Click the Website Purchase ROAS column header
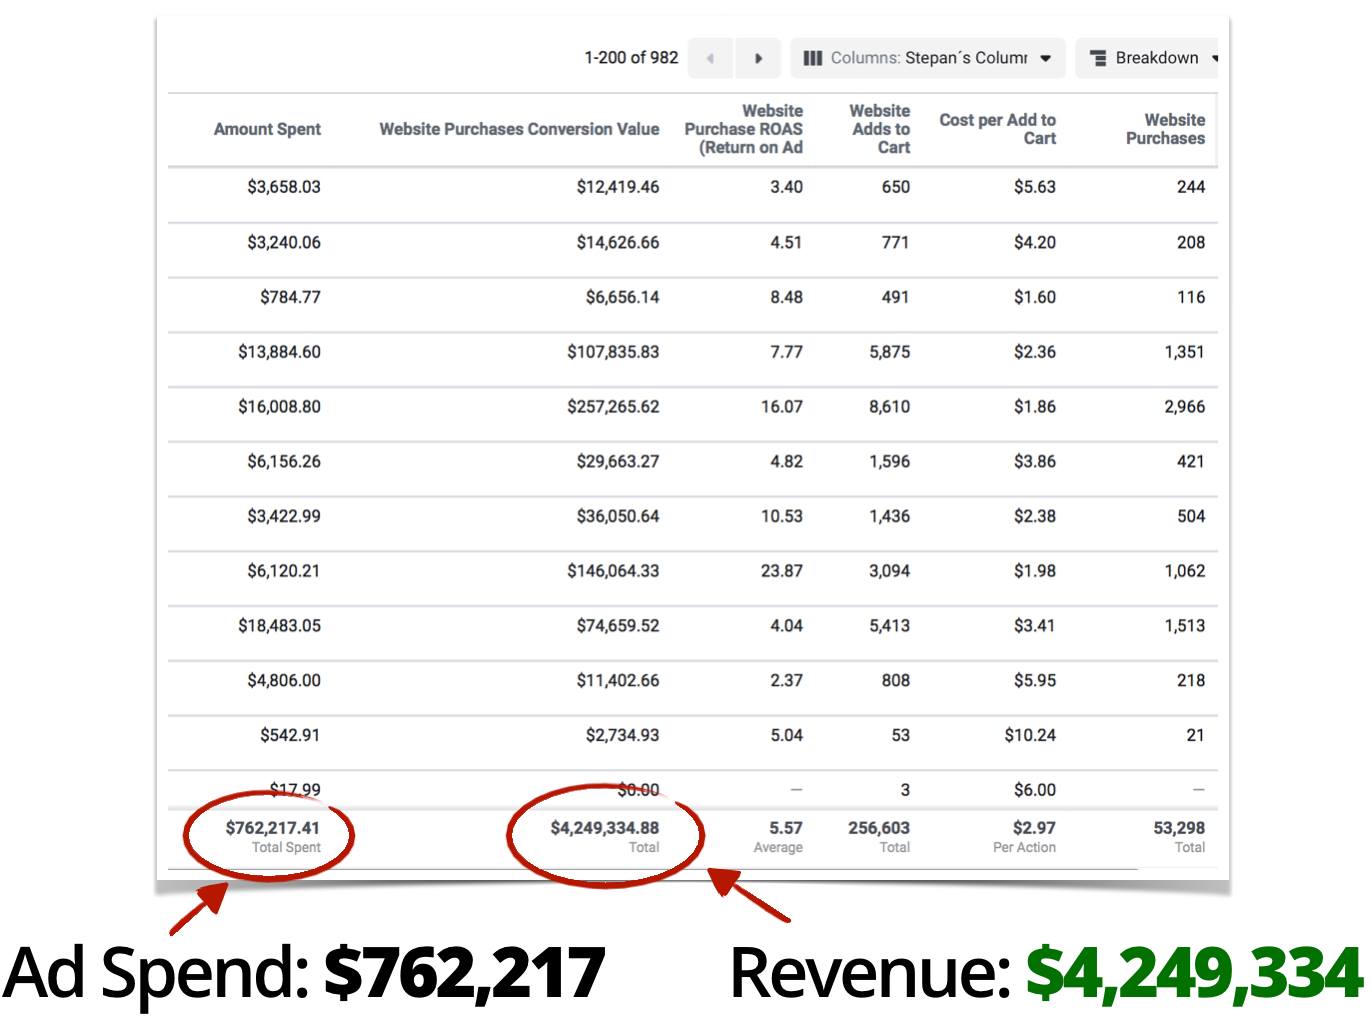This screenshot has width=1372, height=1024. click(743, 129)
